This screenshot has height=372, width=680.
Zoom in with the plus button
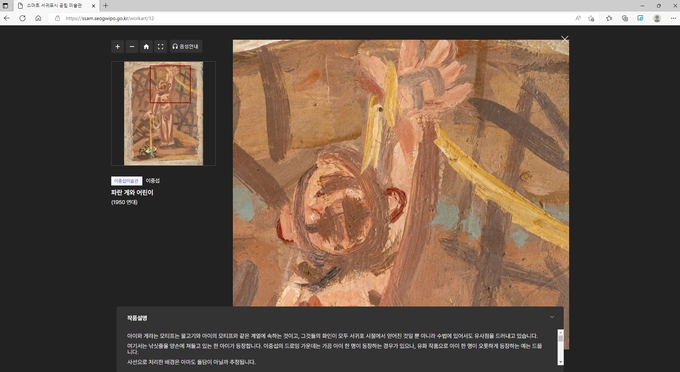click(118, 46)
